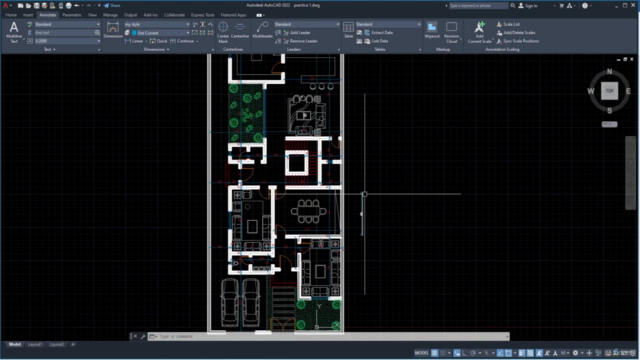The height and width of the screenshot is (360, 640).
Task: Toggle grid display in status bar
Action: tap(435, 353)
